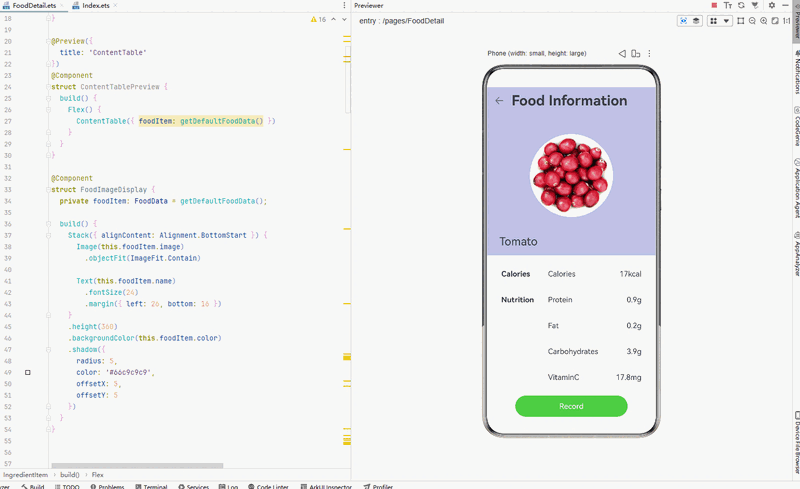Zoom in on the phone preview
This screenshot has width=800, height=489.
tap(763, 21)
